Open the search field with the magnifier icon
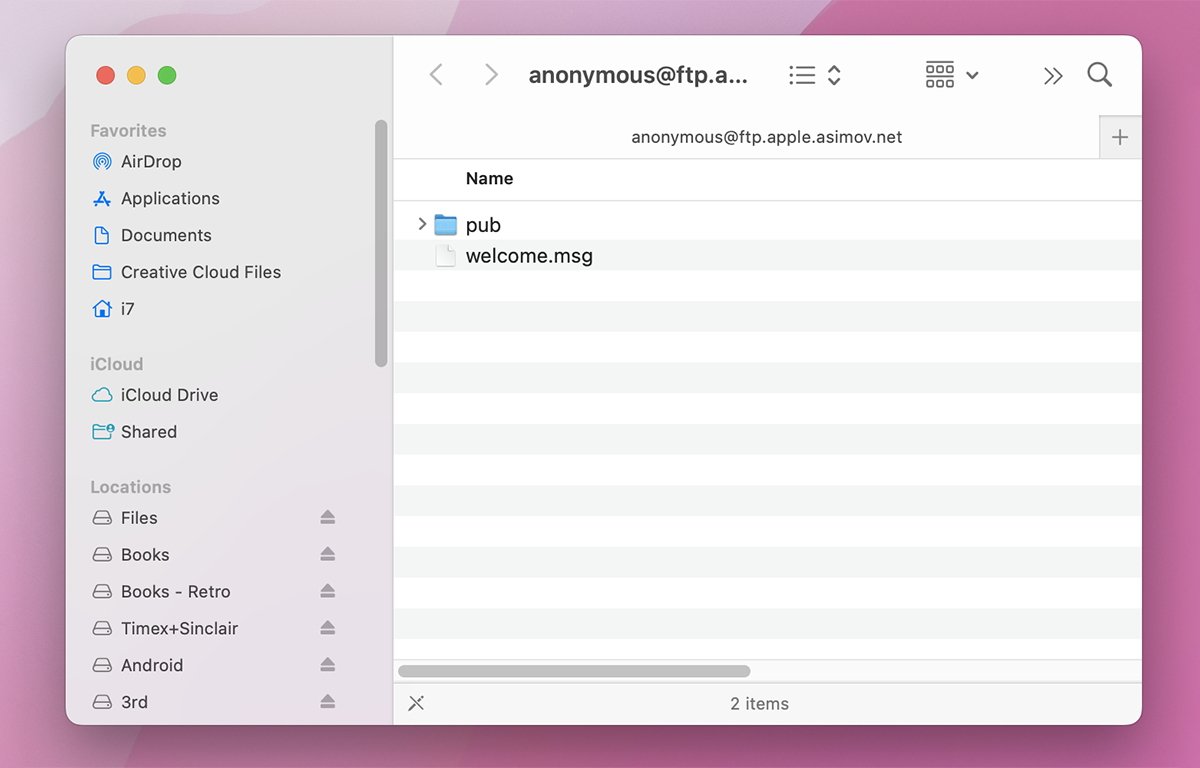 tap(1099, 74)
